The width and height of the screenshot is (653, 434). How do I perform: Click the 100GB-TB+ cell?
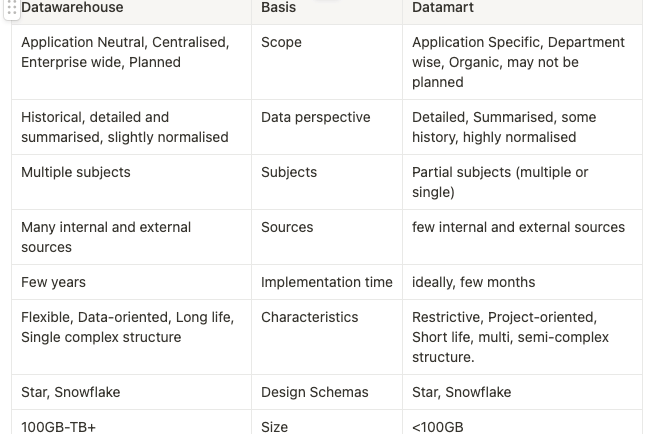(x=132, y=422)
